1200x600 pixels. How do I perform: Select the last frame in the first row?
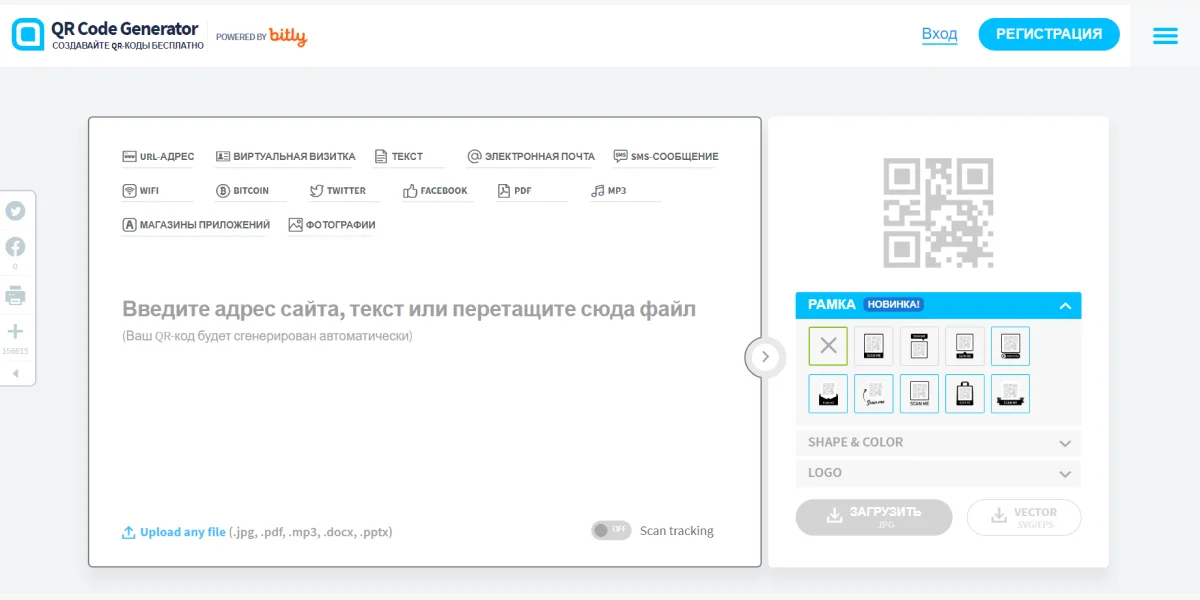tap(1011, 346)
